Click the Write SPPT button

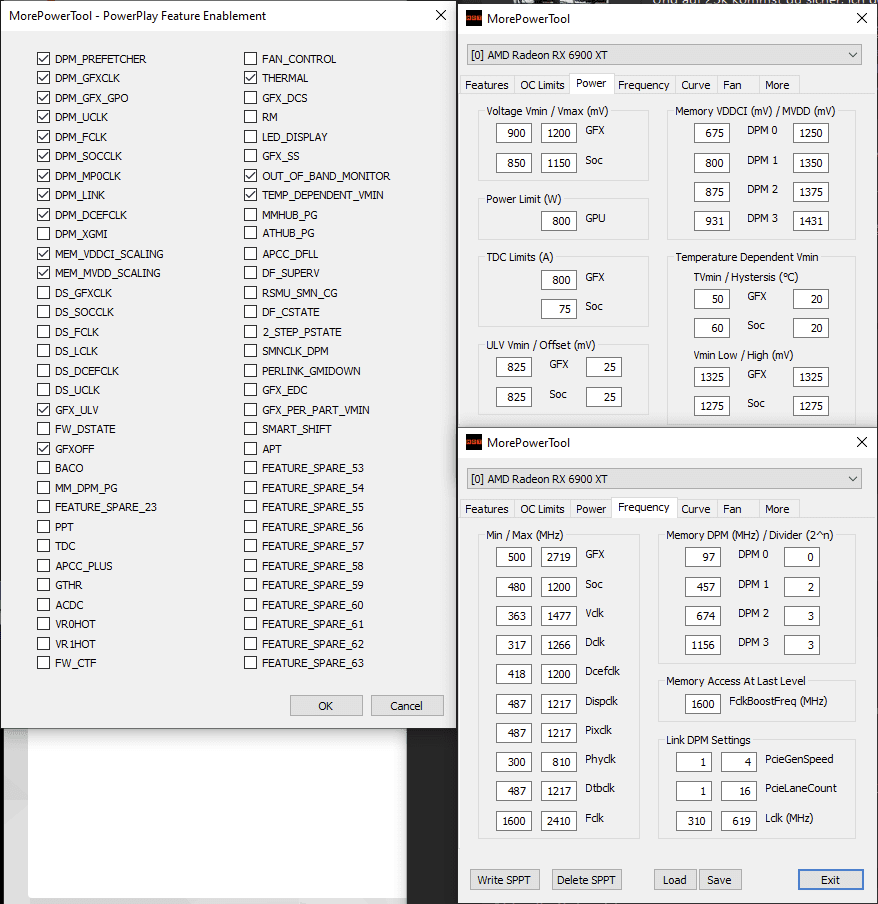pyautogui.click(x=504, y=879)
